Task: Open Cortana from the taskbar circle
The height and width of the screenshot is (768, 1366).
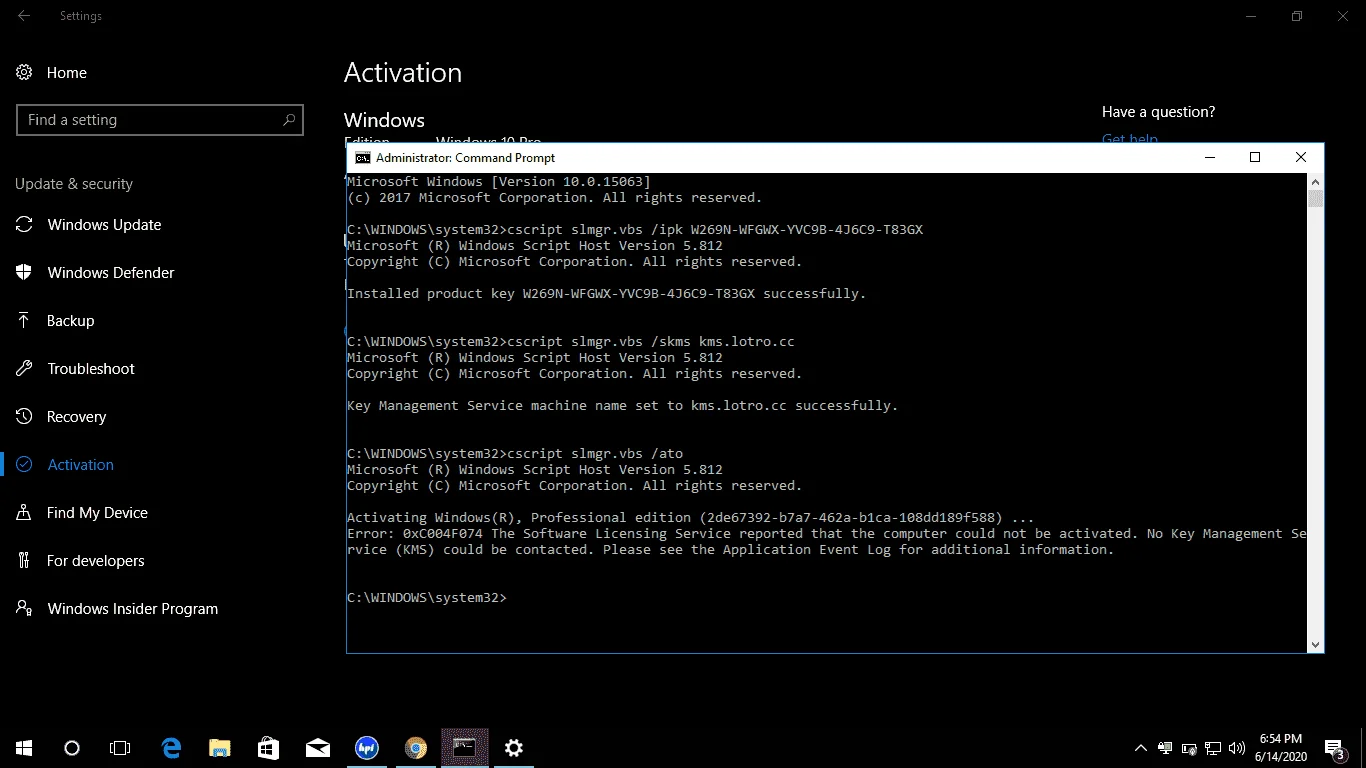Action: tap(72, 748)
